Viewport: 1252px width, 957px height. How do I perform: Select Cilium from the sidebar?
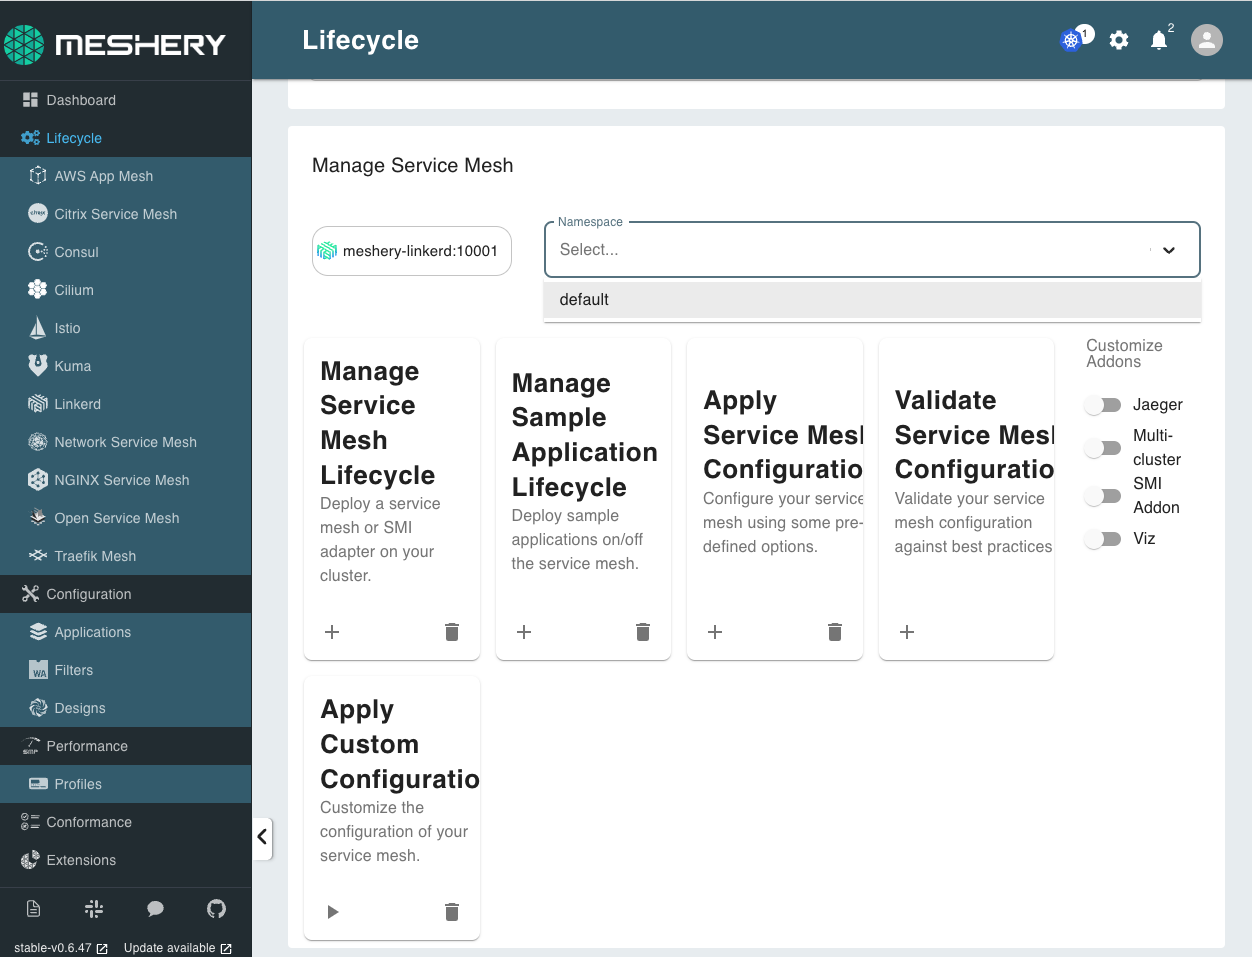tap(72, 289)
